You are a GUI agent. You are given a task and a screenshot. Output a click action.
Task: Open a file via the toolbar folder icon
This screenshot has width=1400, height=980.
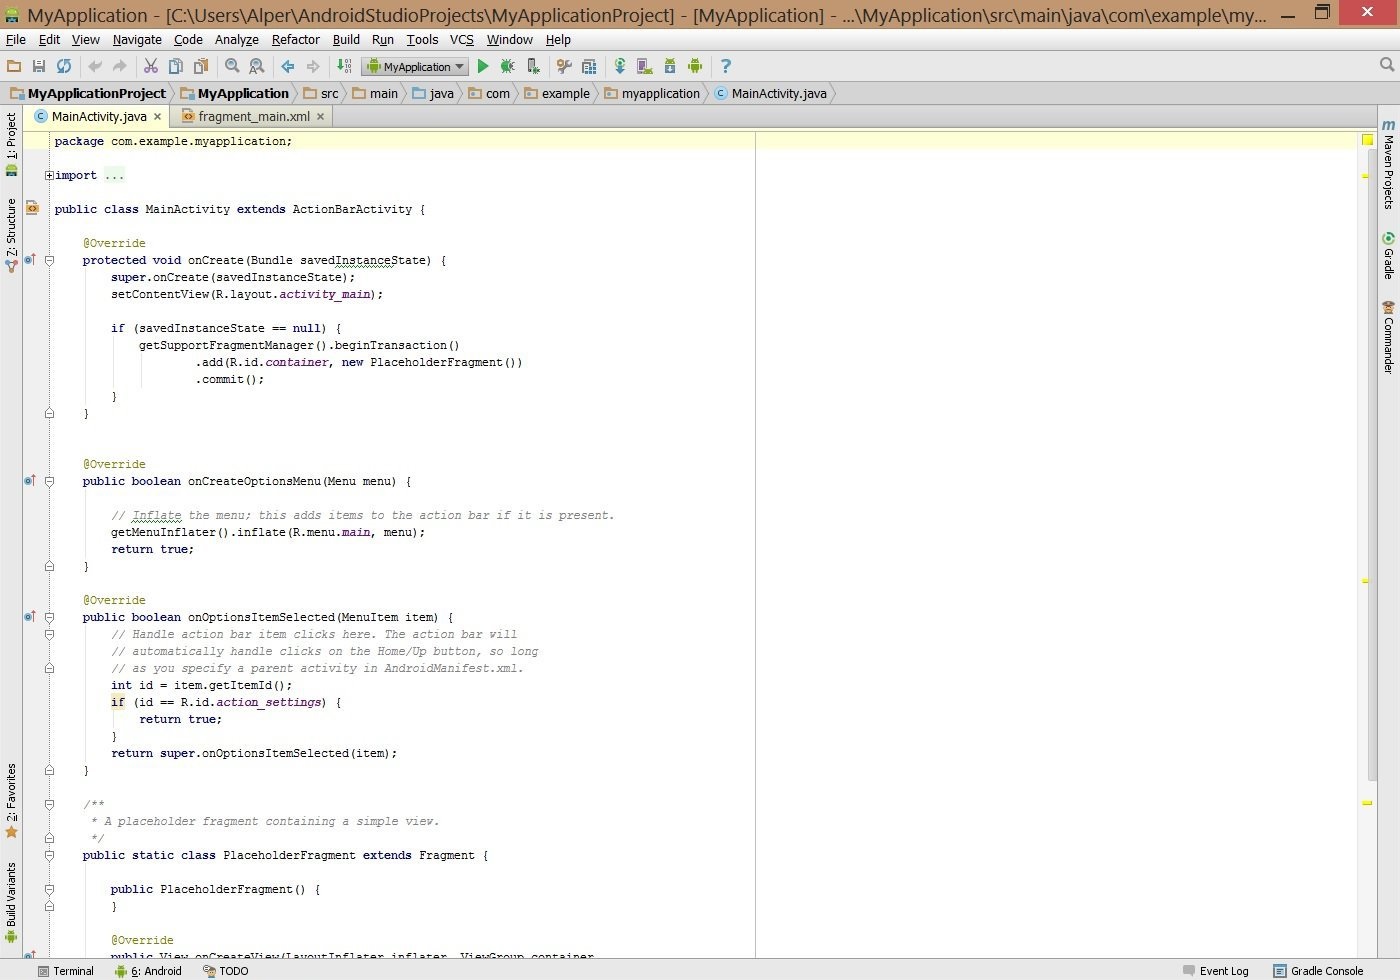click(x=14, y=66)
